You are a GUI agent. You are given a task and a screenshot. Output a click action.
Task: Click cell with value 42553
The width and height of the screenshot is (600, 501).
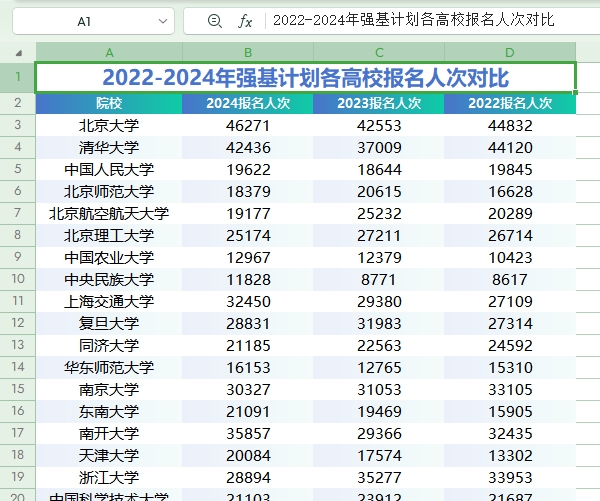tap(379, 126)
